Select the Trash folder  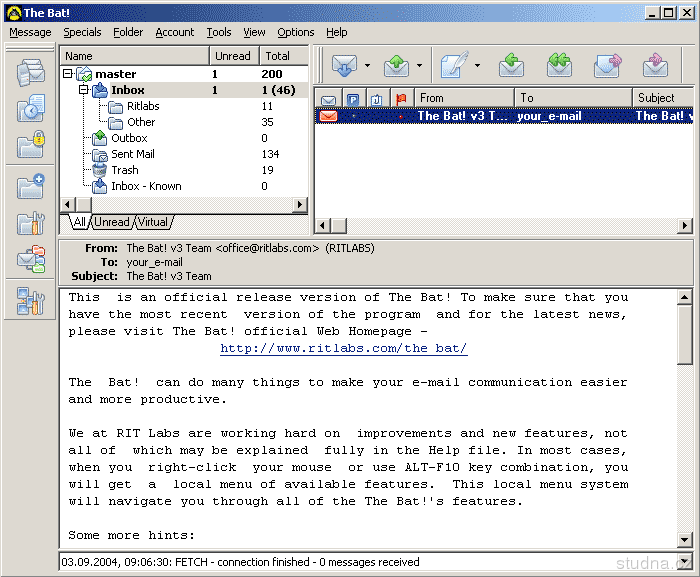pos(125,170)
